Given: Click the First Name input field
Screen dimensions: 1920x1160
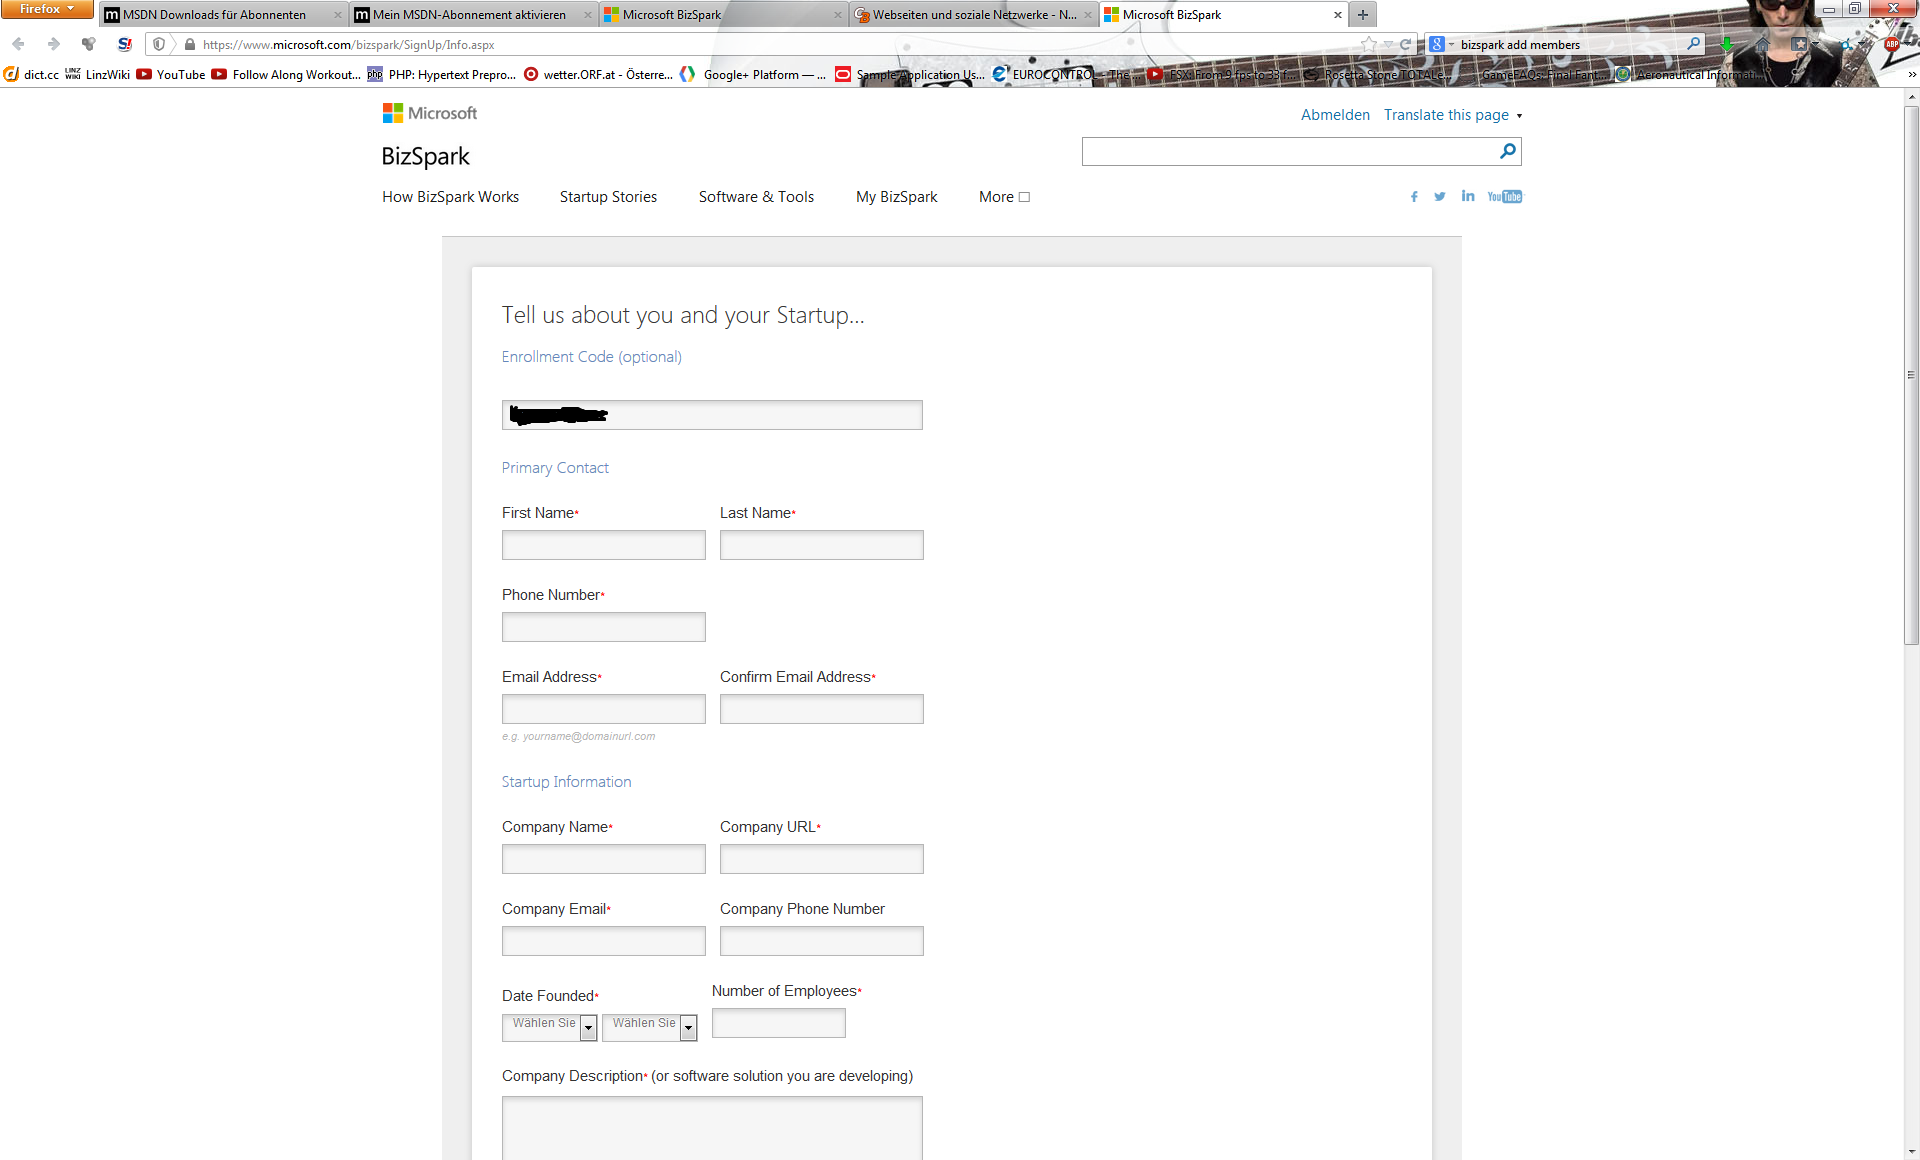Looking at the screenshot, I should (603, 545).
